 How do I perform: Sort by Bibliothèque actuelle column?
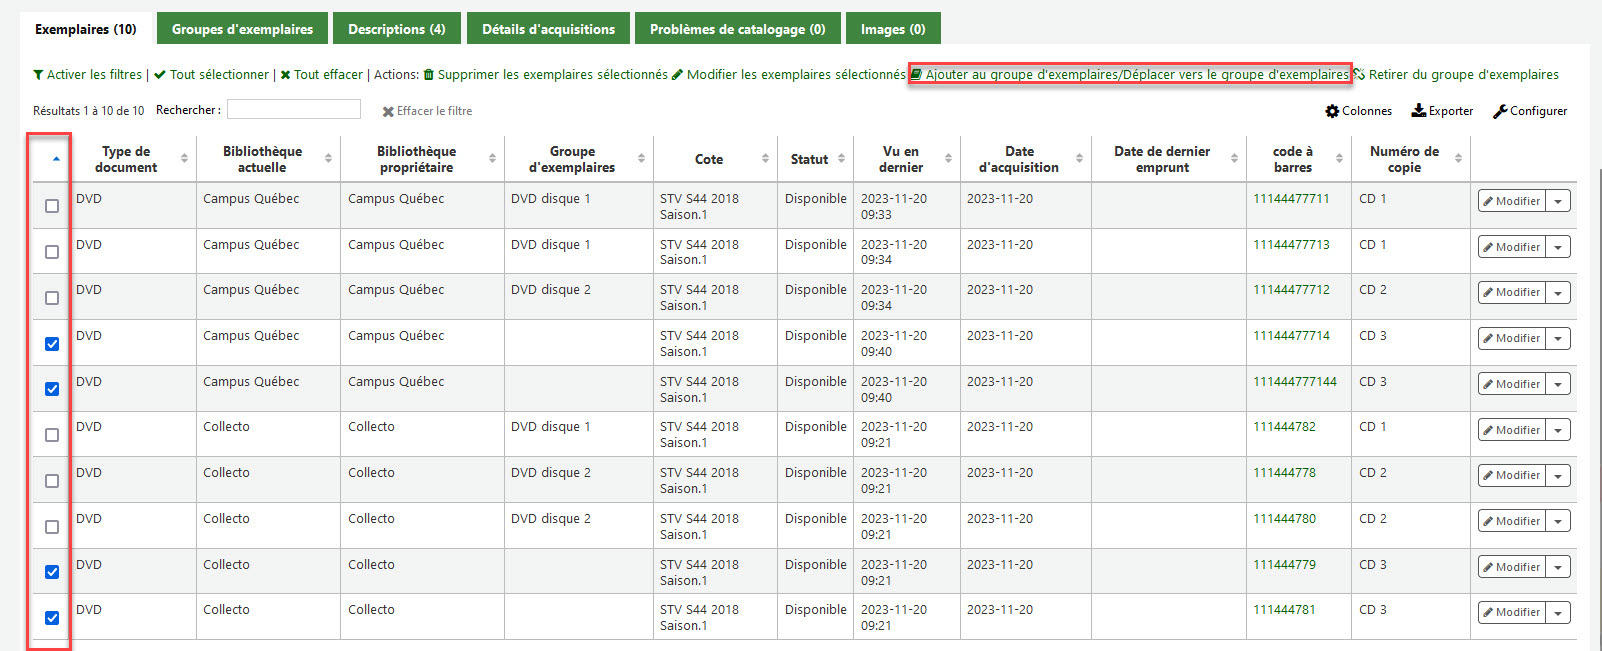point(268,159)
